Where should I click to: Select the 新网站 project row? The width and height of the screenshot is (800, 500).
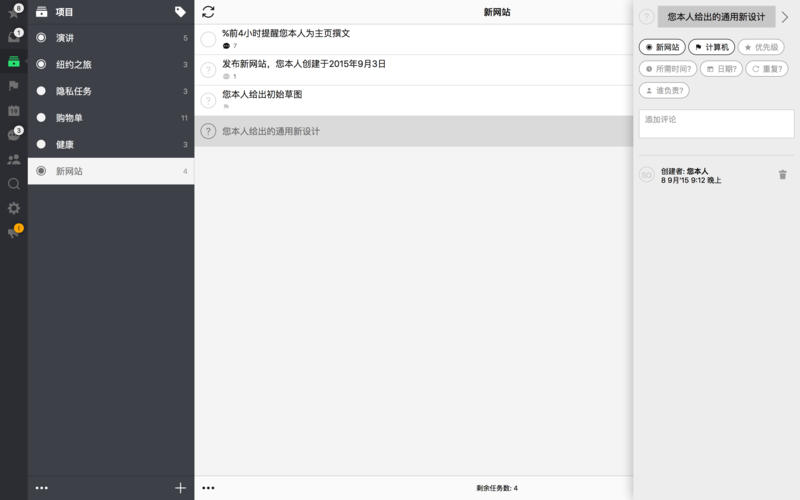111,171
